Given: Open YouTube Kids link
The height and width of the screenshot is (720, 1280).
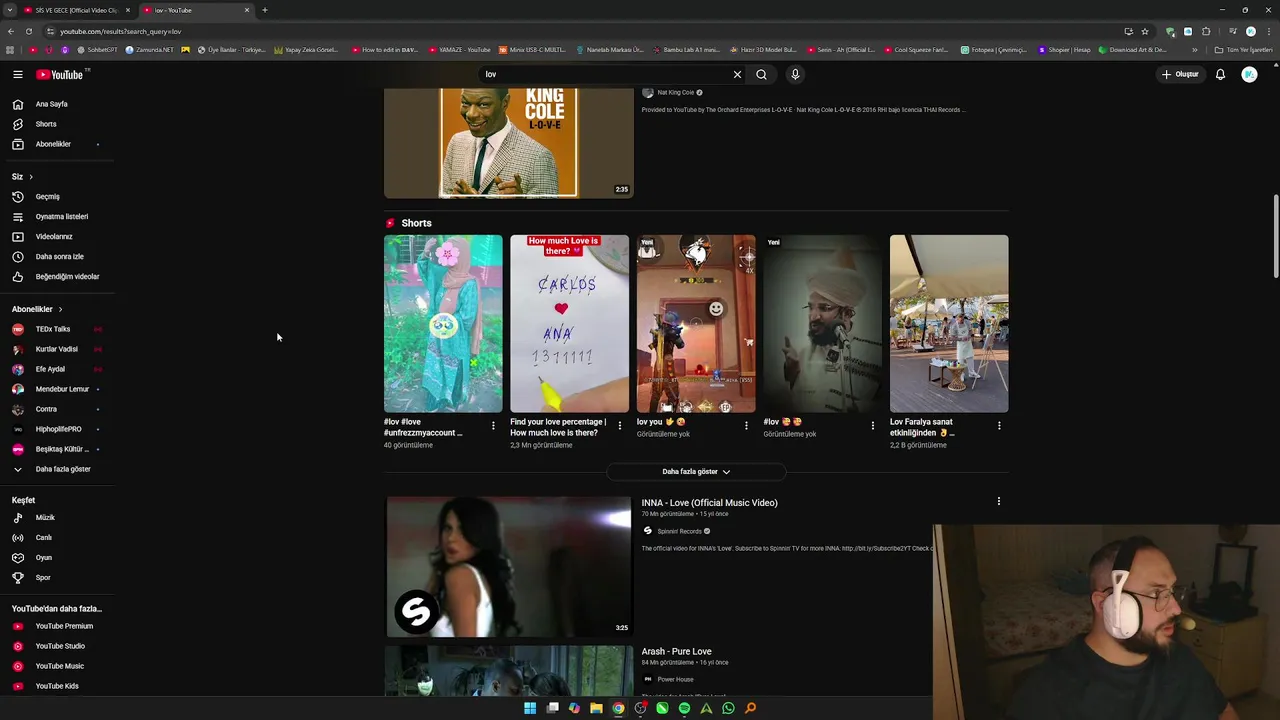Looking at the screenshot, I should pyautogui.click(x=57, y=686).
